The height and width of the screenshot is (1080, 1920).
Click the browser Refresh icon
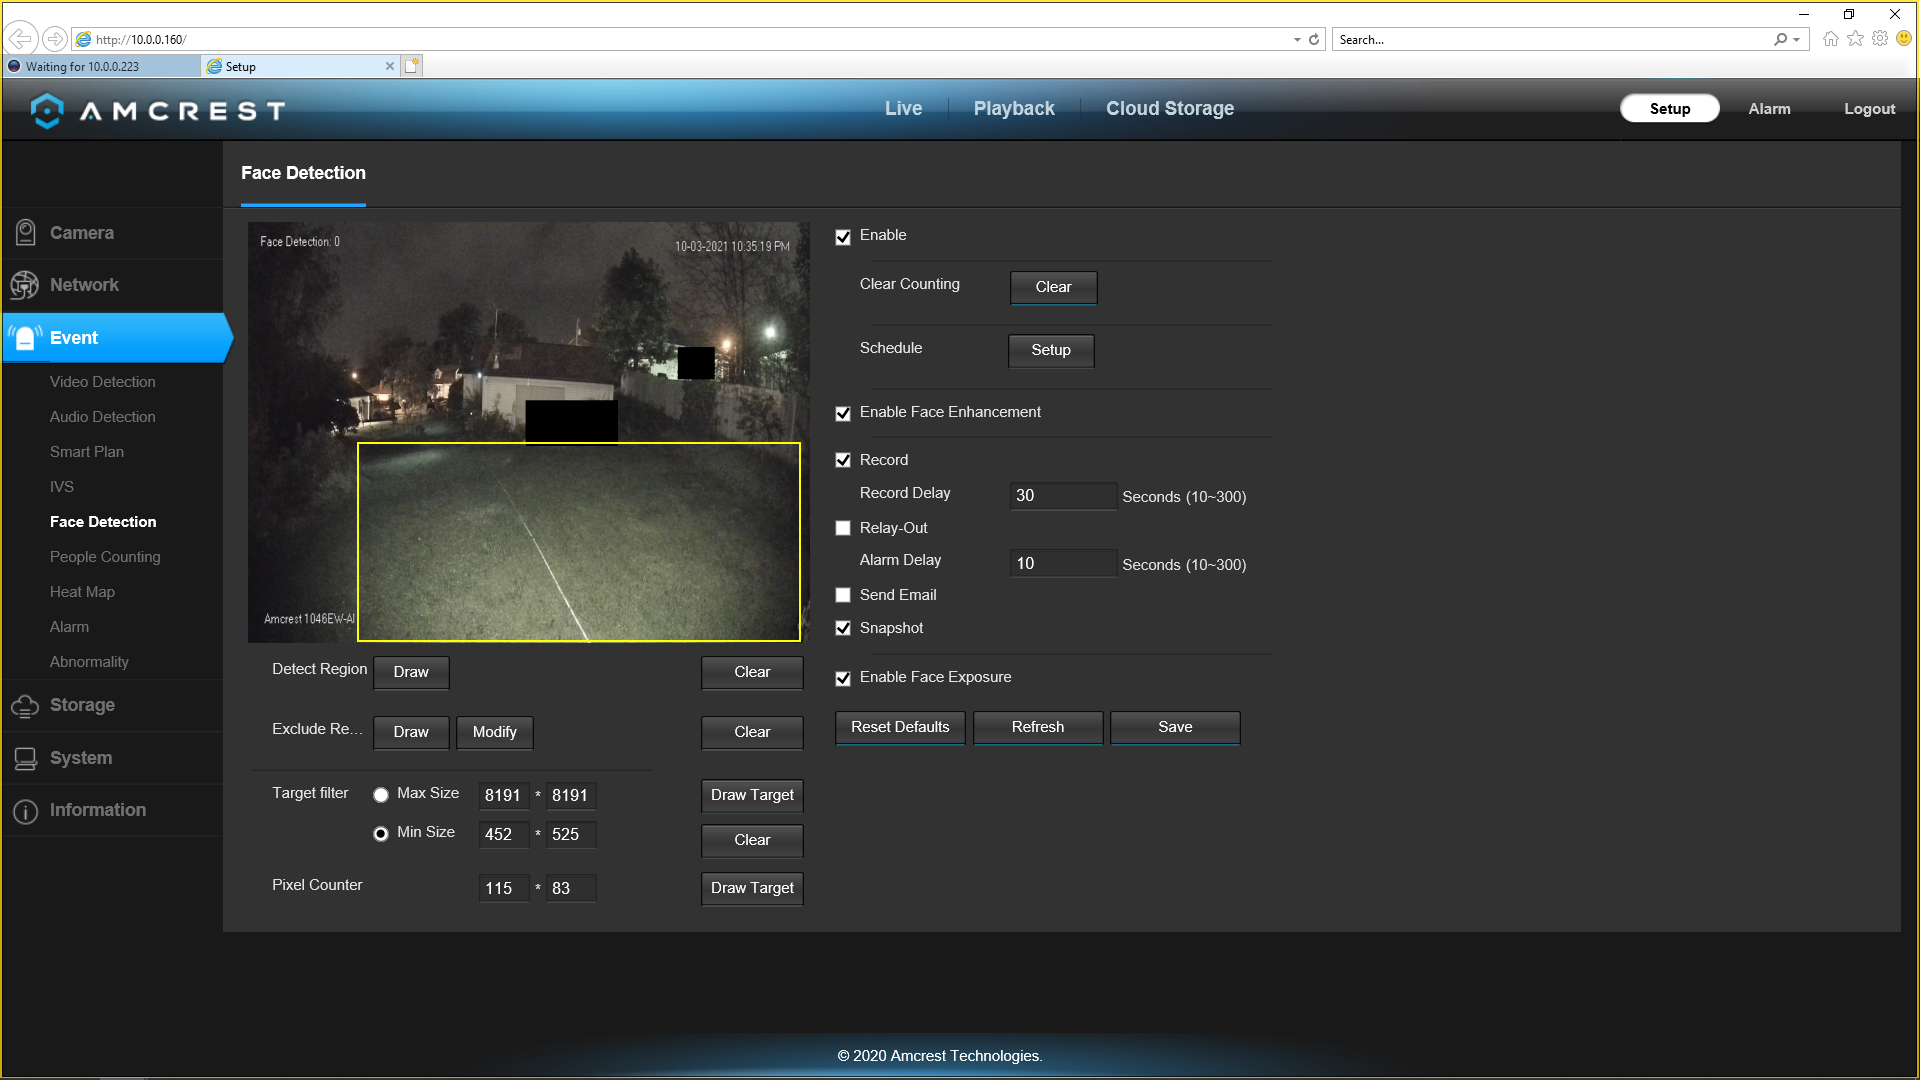point(1314,40)
